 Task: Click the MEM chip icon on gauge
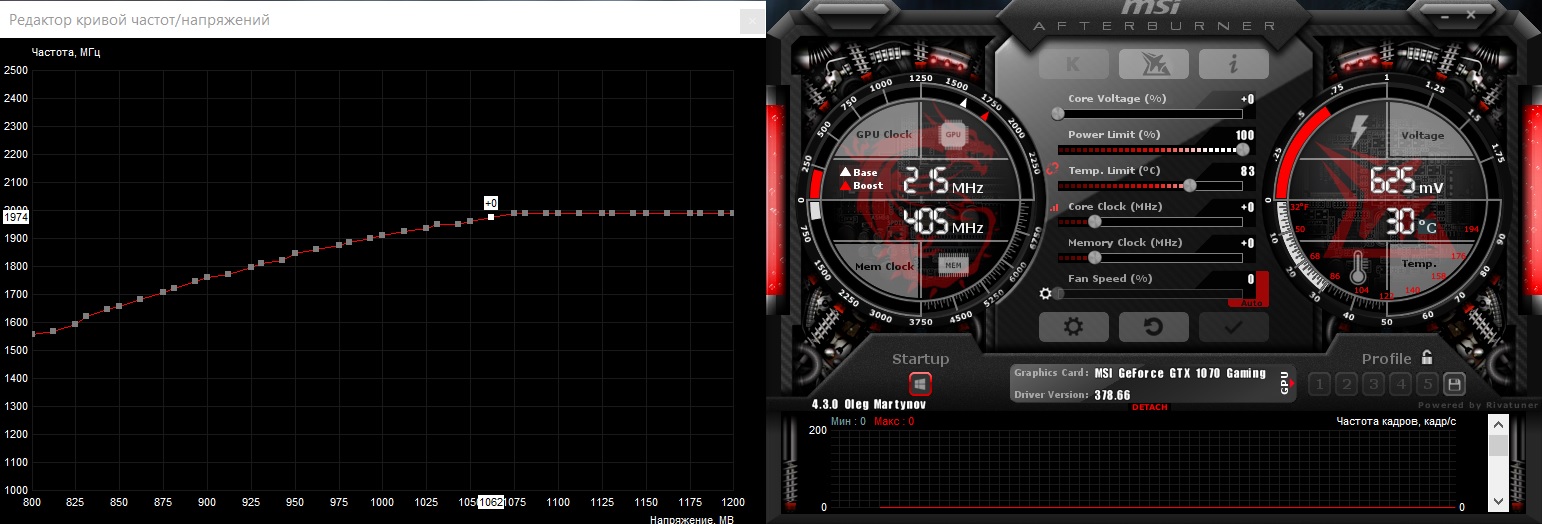[x=952, y=266]
